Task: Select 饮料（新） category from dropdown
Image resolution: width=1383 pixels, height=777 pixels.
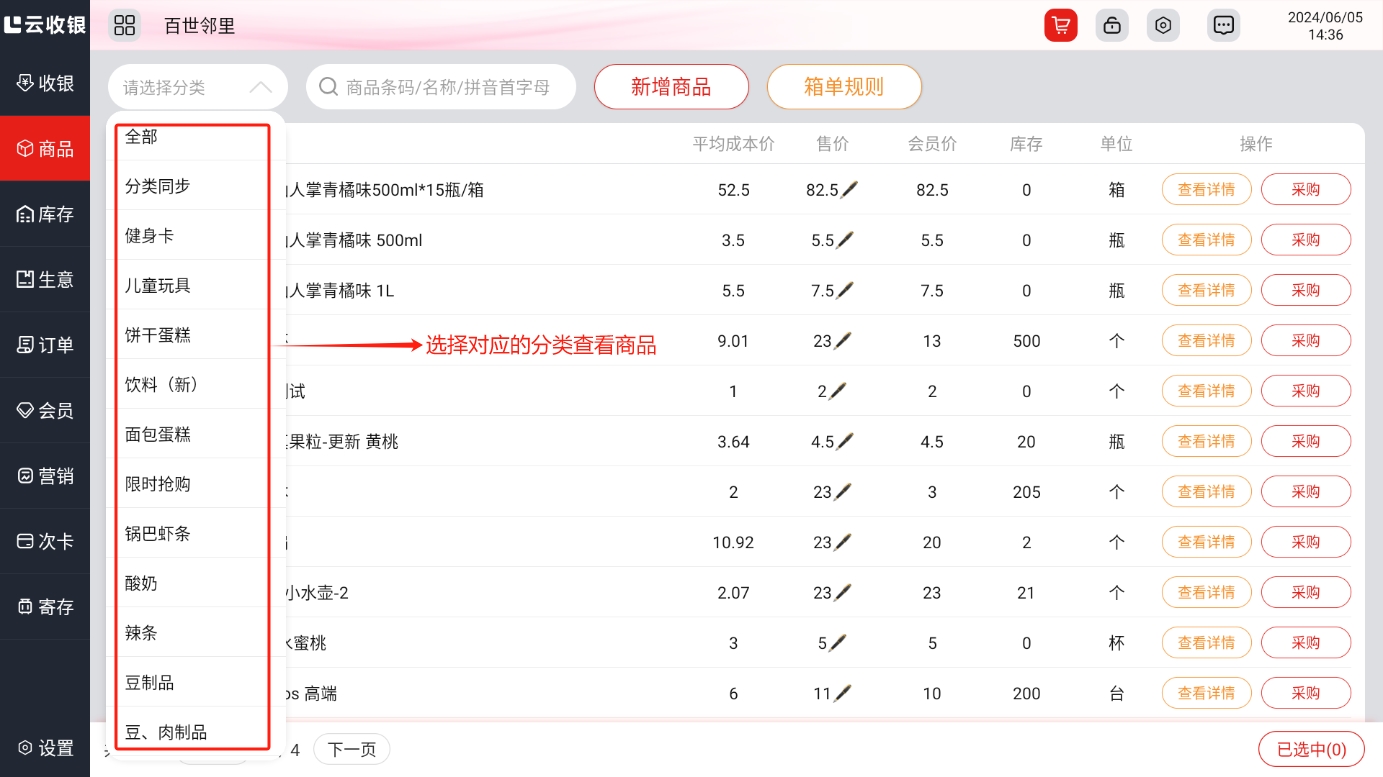Action: [x=162, y=385]
